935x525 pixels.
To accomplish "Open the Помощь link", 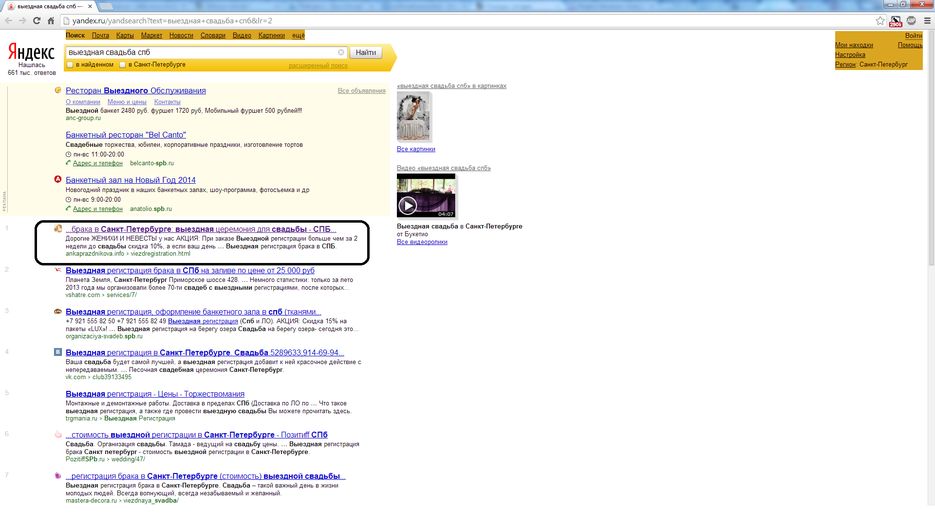I will pos(910,45).
